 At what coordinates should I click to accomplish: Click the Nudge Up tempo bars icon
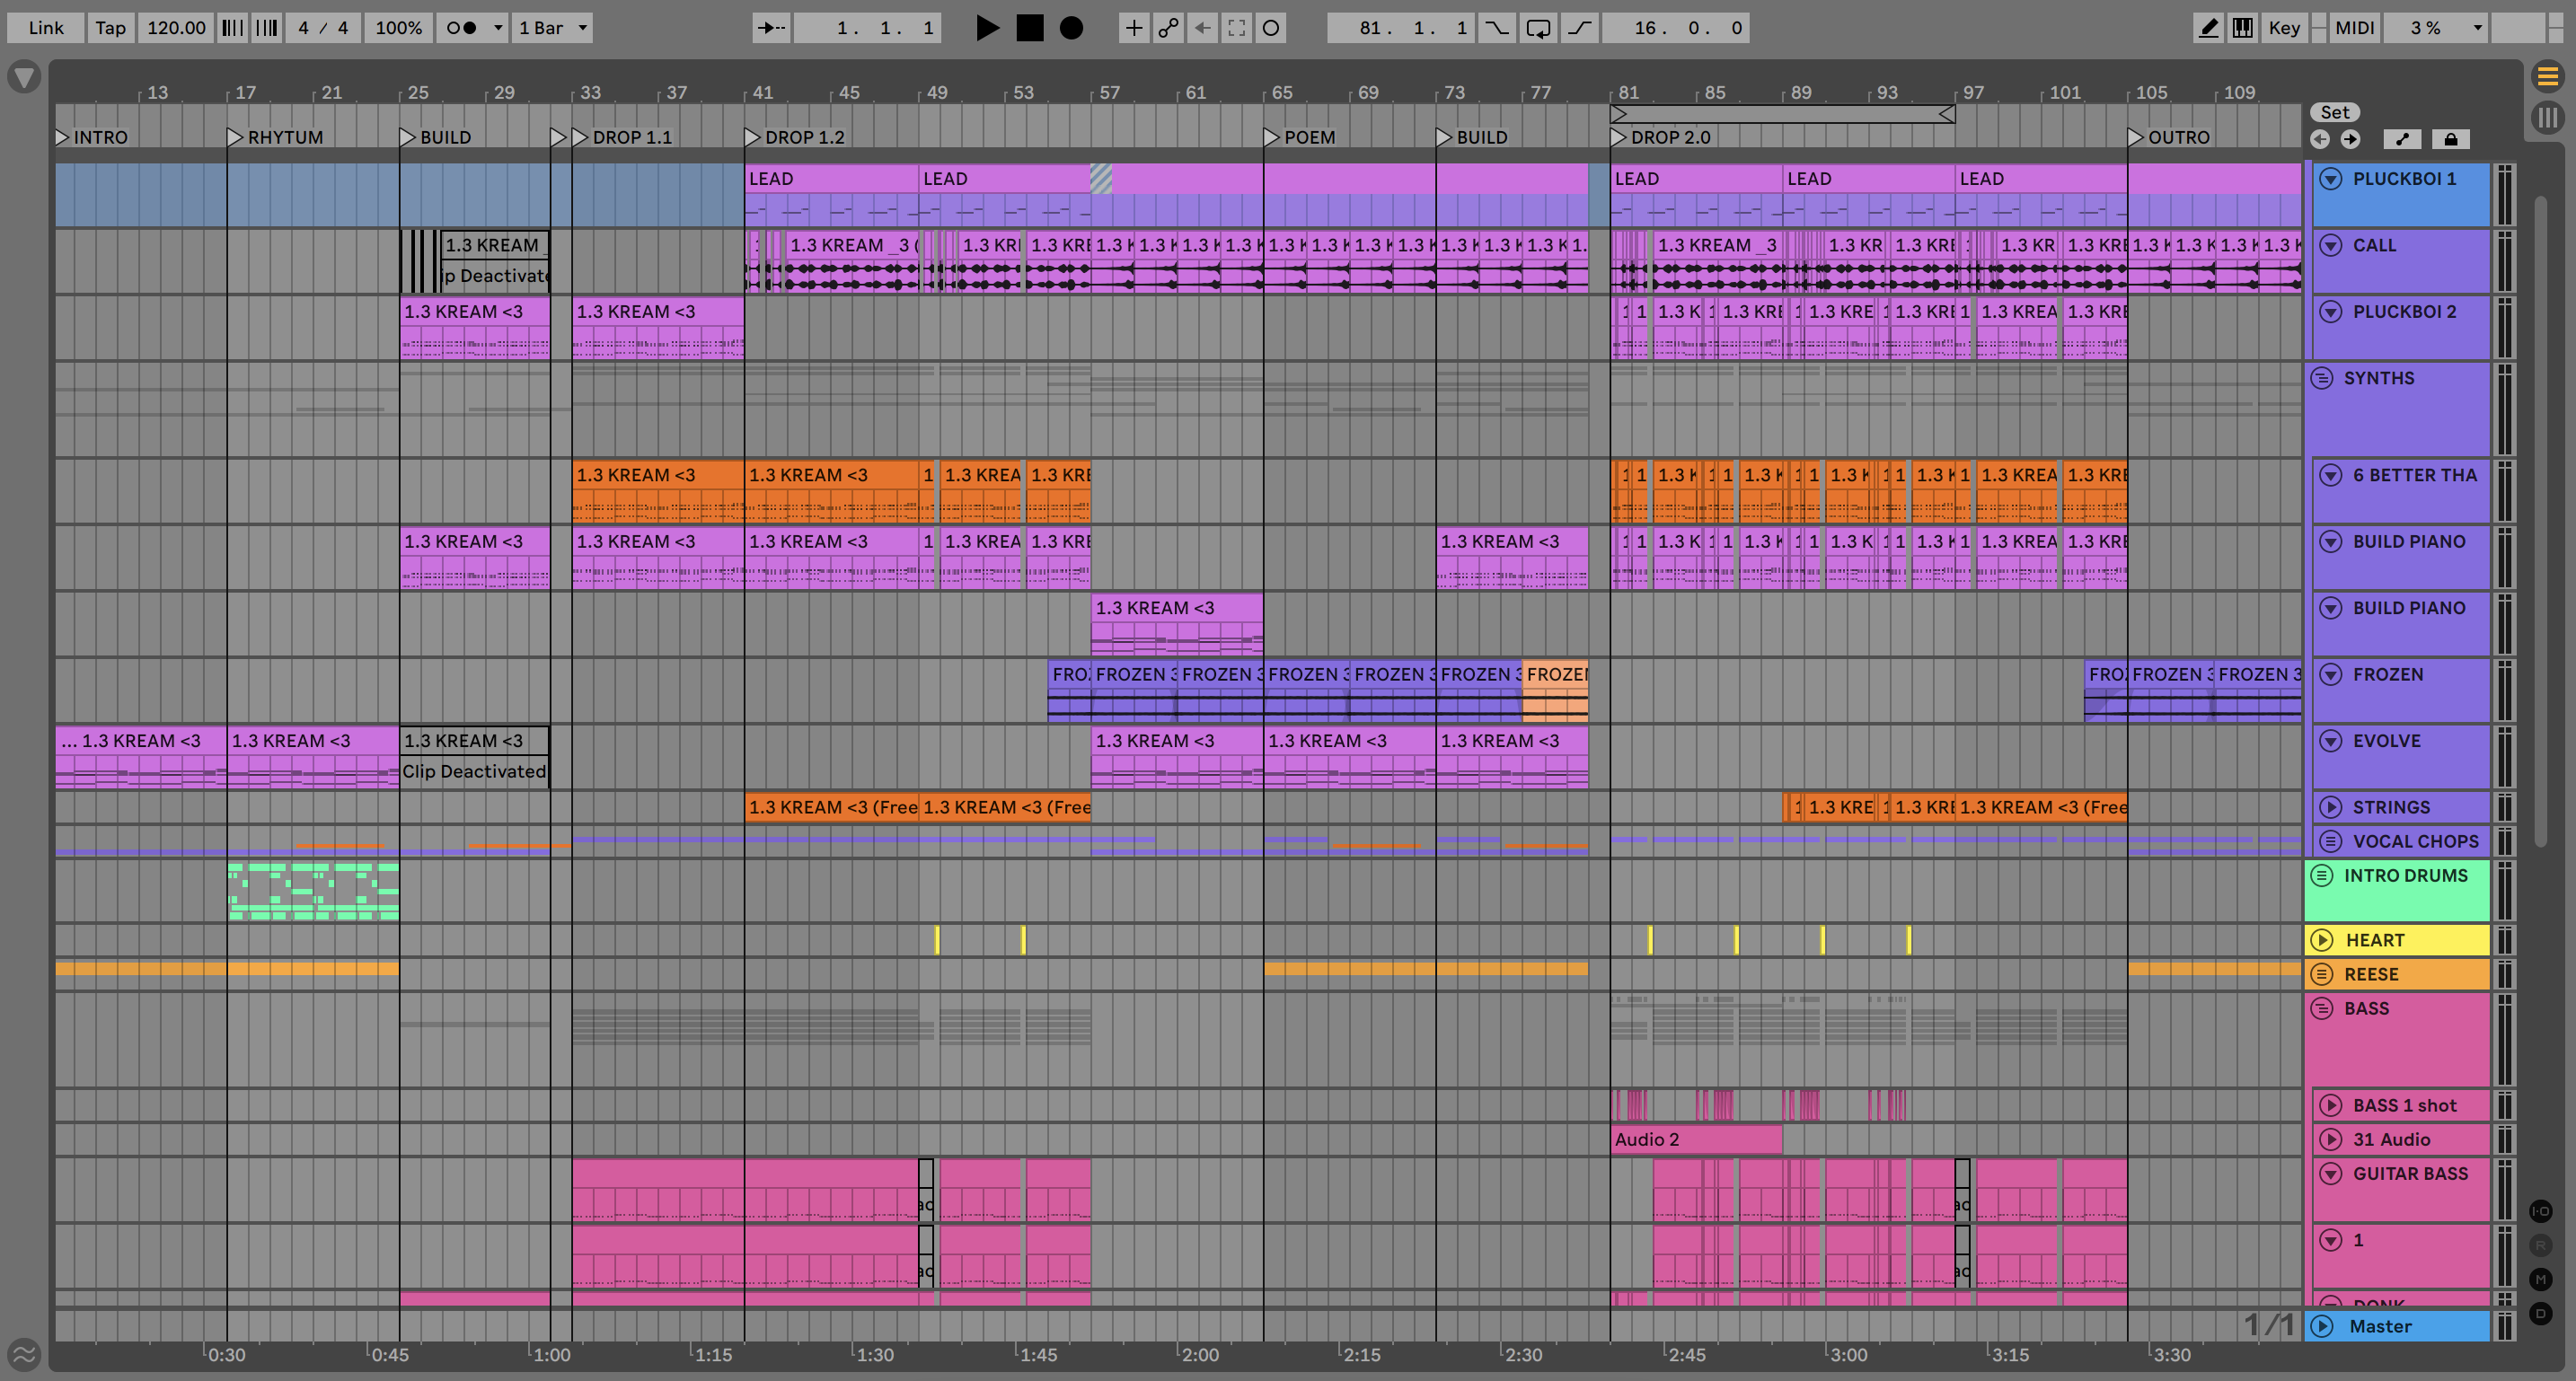click(266, 28)
